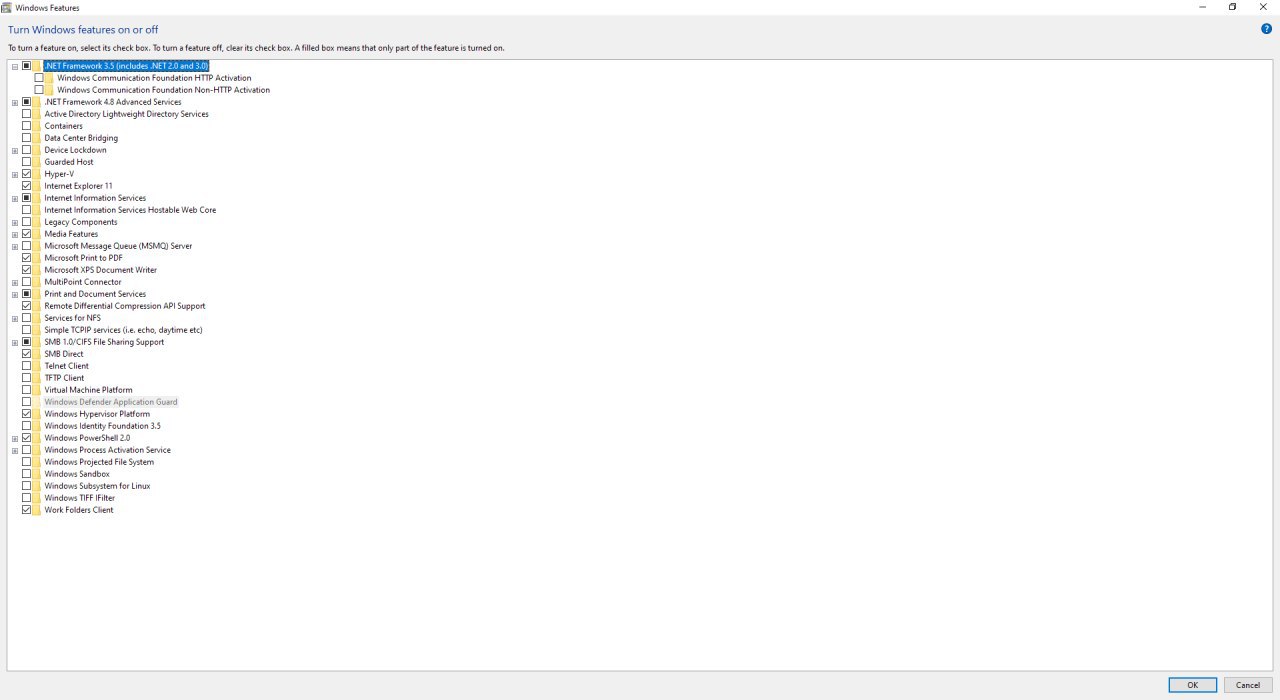Image resolution: width=1280 pixels, height=700 pixels.
Task: Select the "Windows Hypervisor Platform" row text
Action: [97, 414]
